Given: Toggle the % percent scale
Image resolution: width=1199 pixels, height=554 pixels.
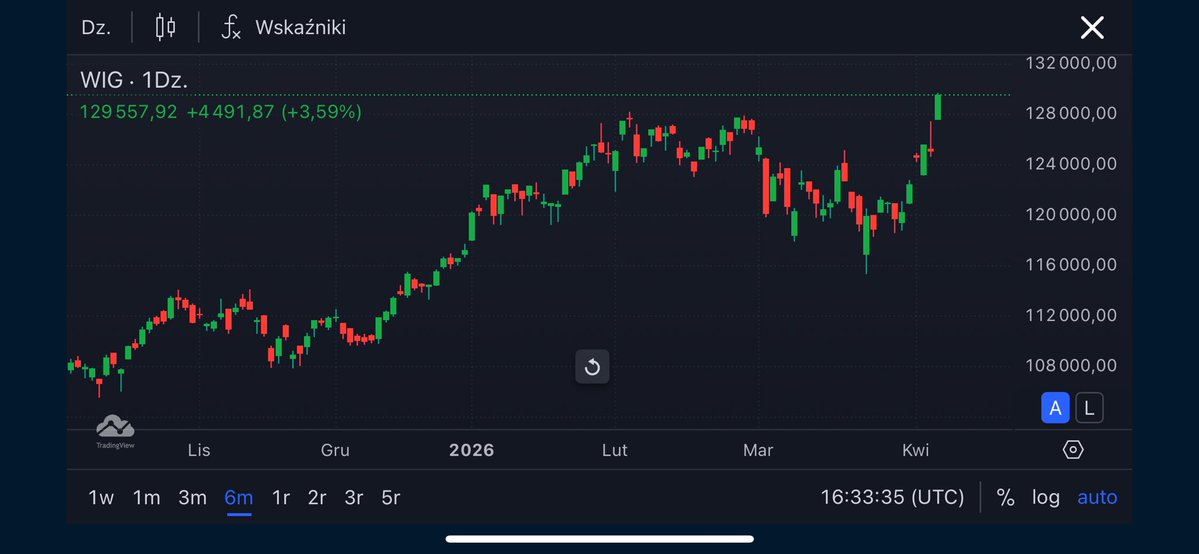Looking at the screenshot, I should (x=1006, y=497).
